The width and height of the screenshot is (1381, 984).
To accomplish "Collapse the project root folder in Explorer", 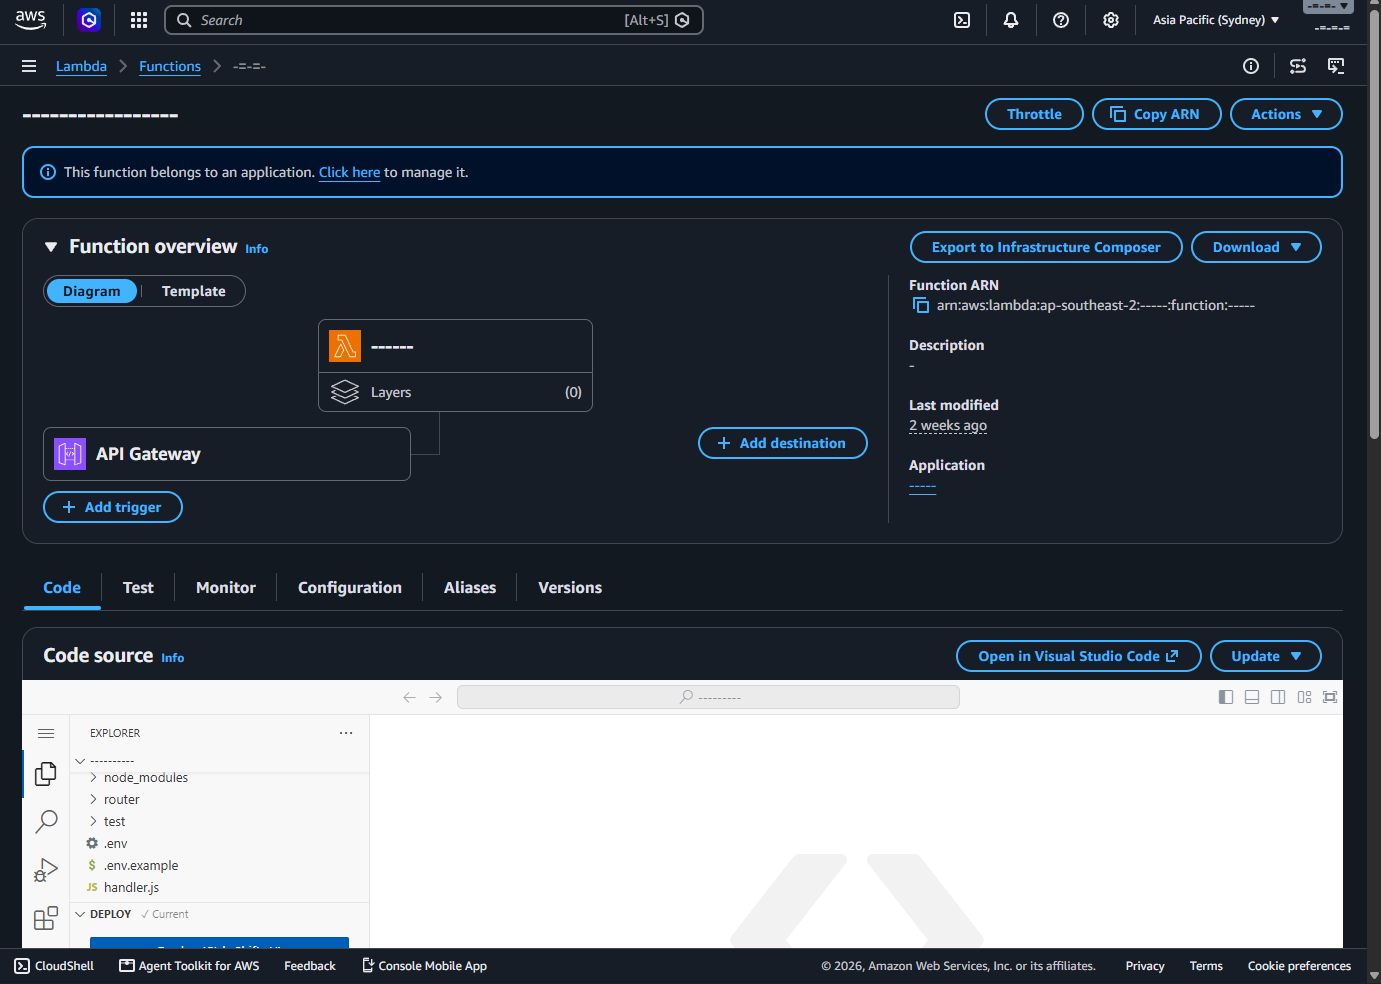I will coord(80,761).
